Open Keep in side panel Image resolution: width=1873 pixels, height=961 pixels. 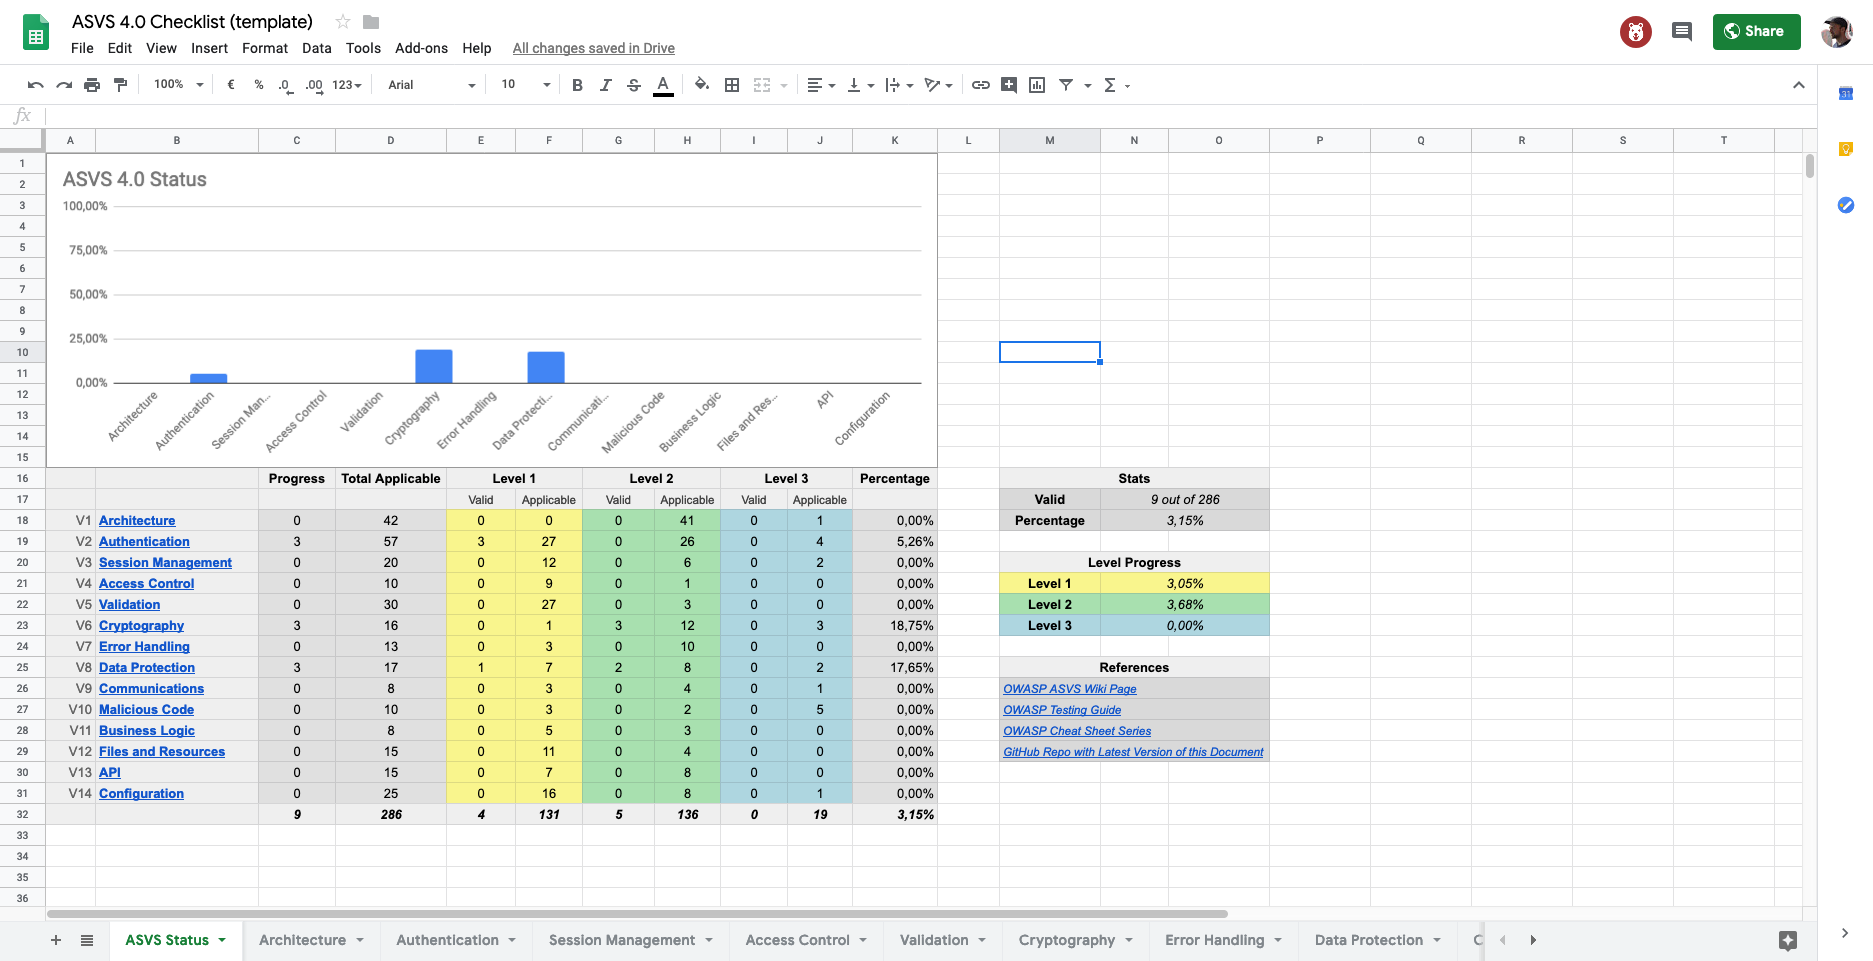1846,149
